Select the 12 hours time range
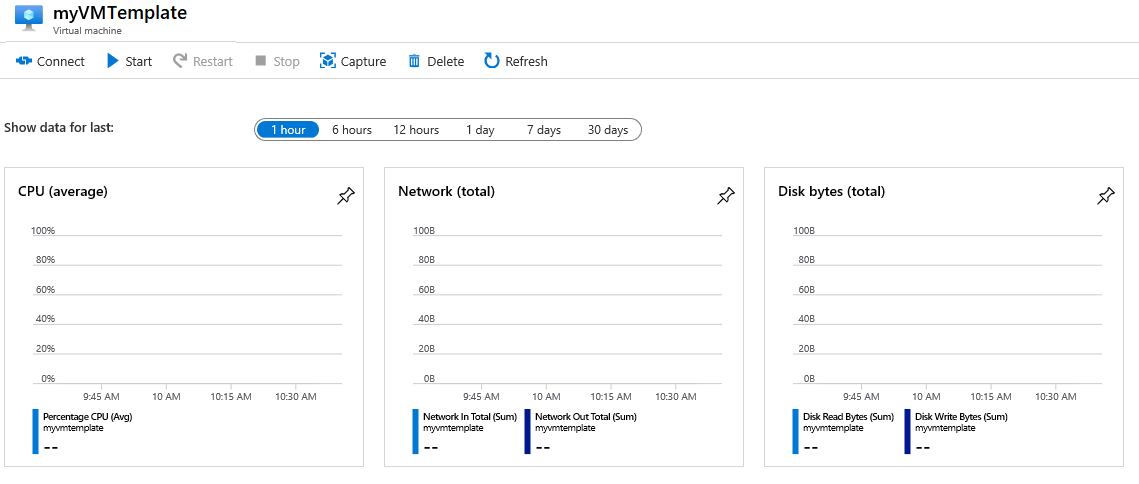This screenshot has width=1139, height=484. pyautogui.click(x=416, y=130)
